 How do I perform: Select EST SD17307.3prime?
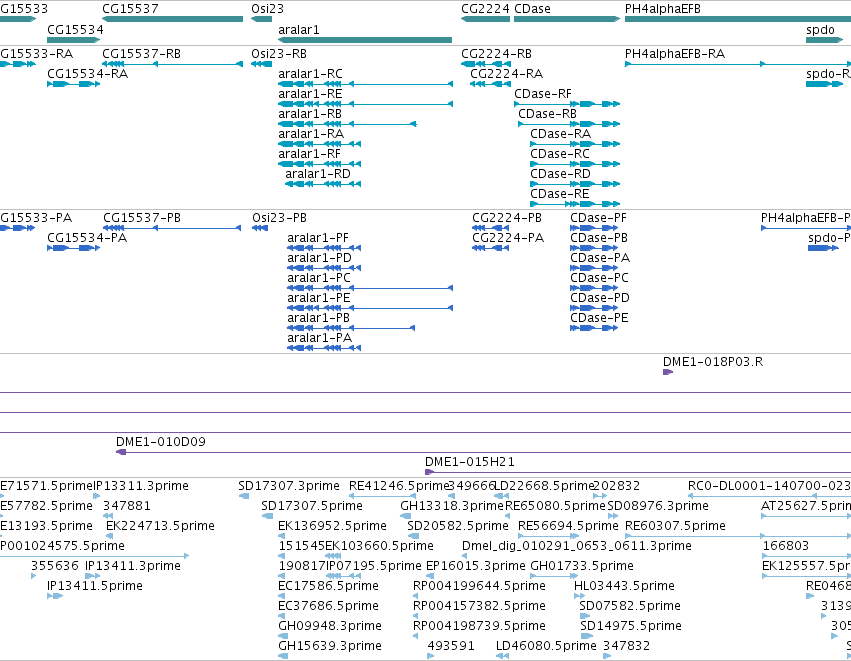coord(244,495)
